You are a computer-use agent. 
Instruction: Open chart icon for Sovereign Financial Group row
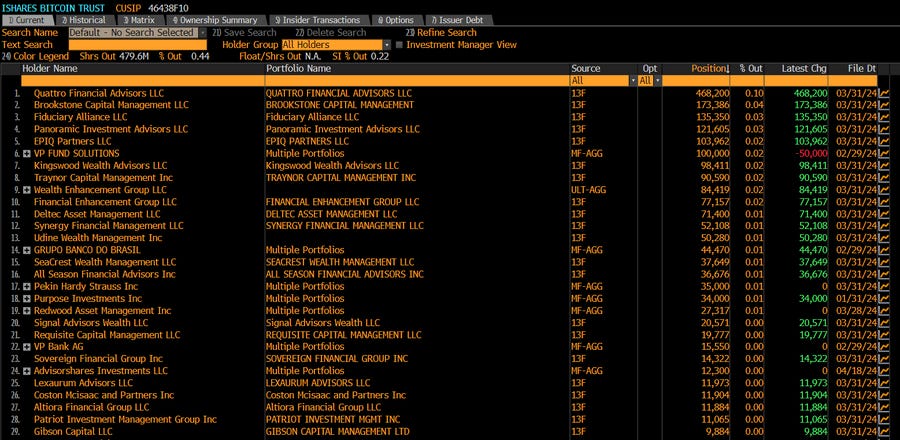click(884, 359)
